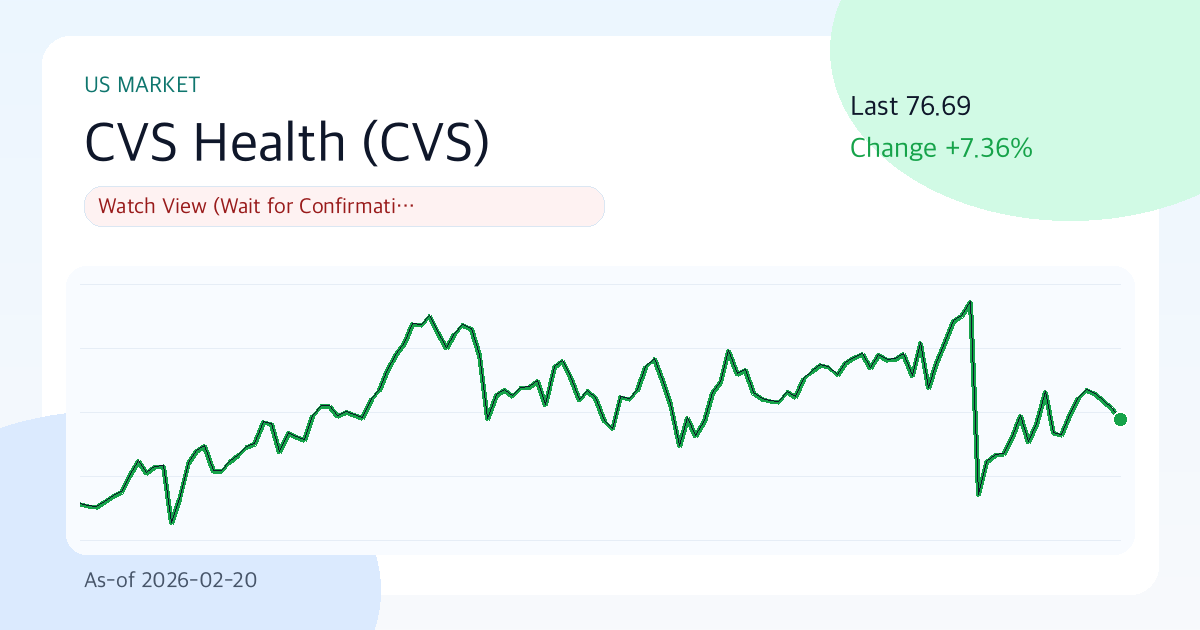Click the green Change +7.36% text
Viewport: 1200px width, 630px height.
pos(940,149)
